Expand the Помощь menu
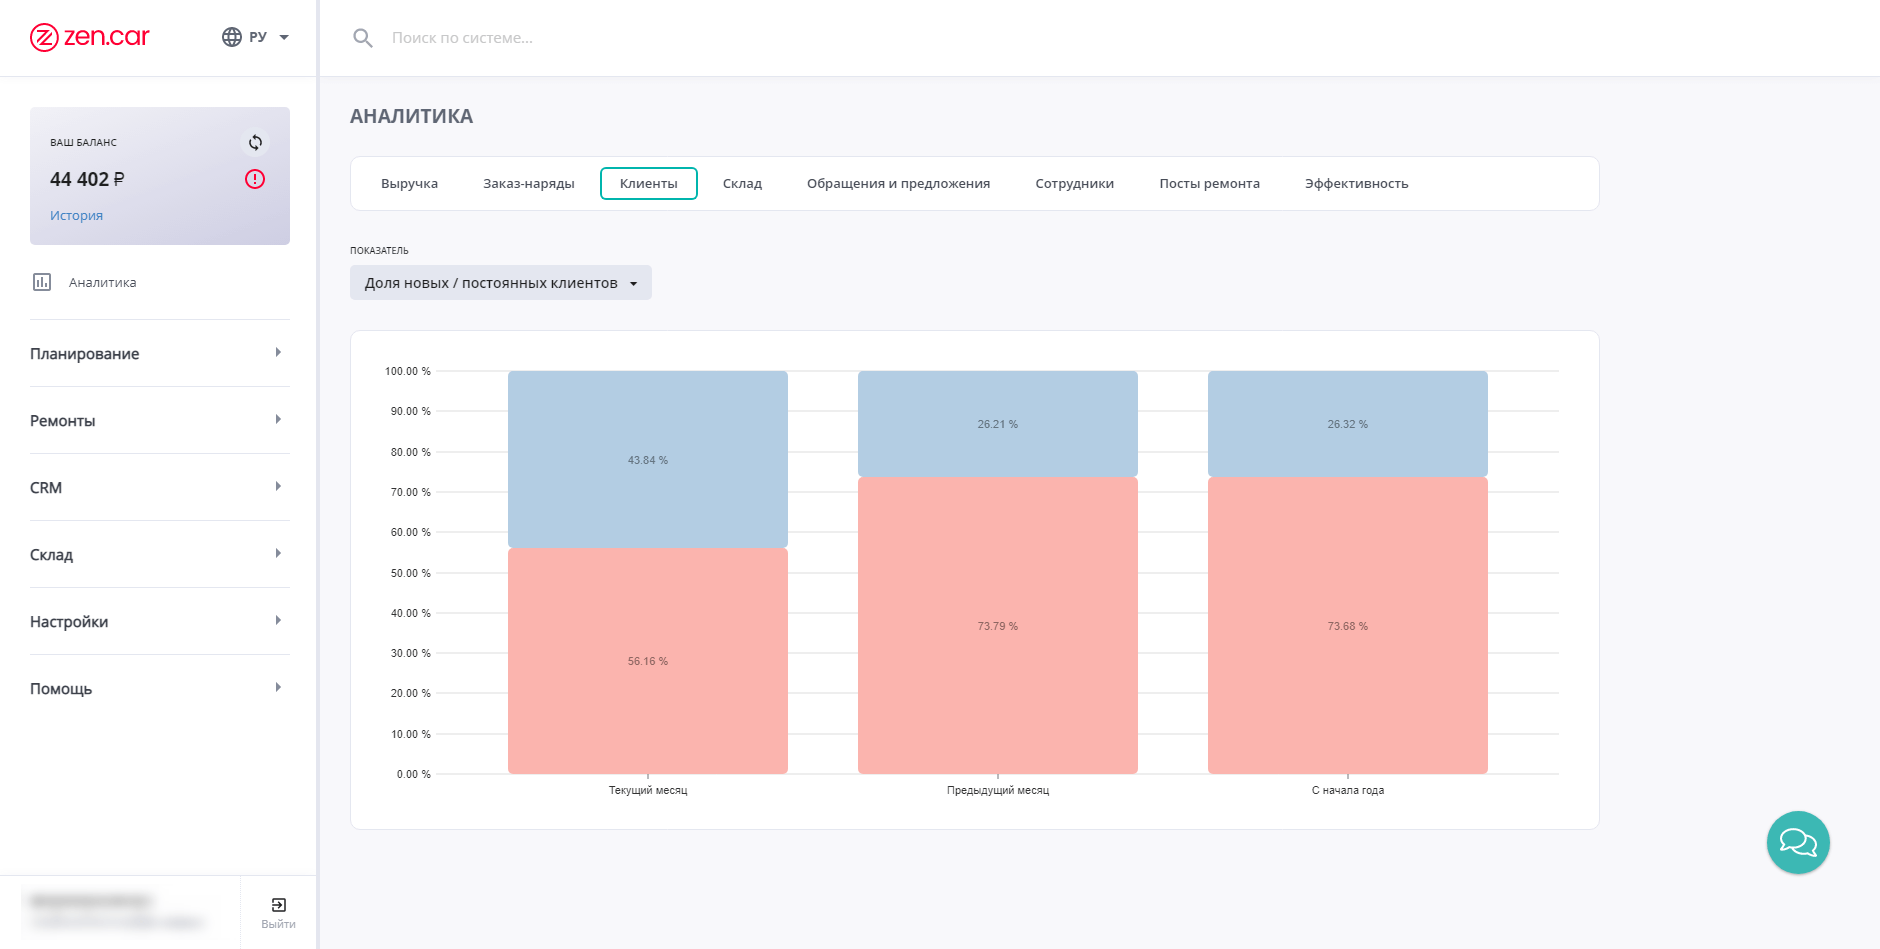Image resolution: width=1880 pixels, height=949 pixels. point(160,688)
